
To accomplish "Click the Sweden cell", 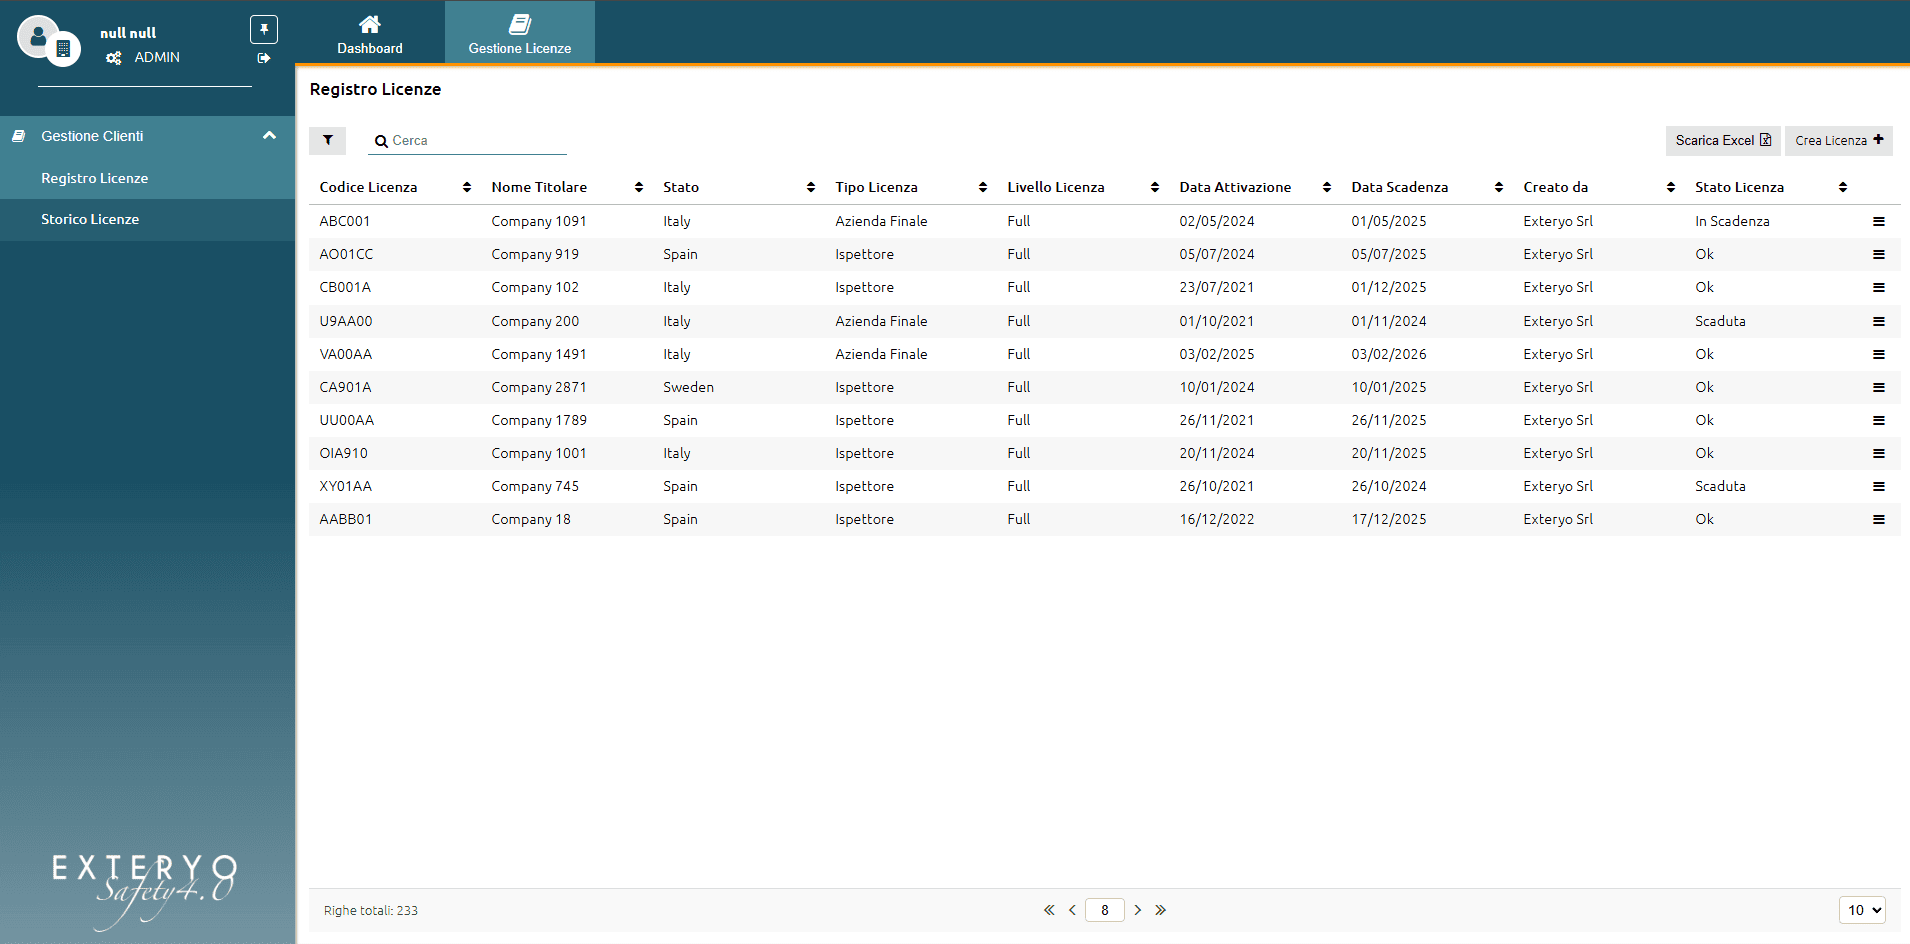I will click(688, 387).
